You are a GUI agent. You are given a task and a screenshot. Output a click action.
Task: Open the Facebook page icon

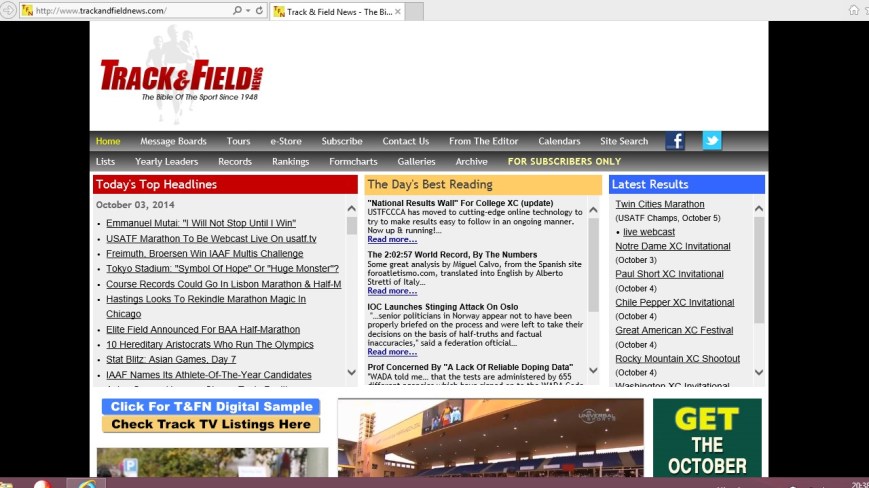click(x=675, y=141)
